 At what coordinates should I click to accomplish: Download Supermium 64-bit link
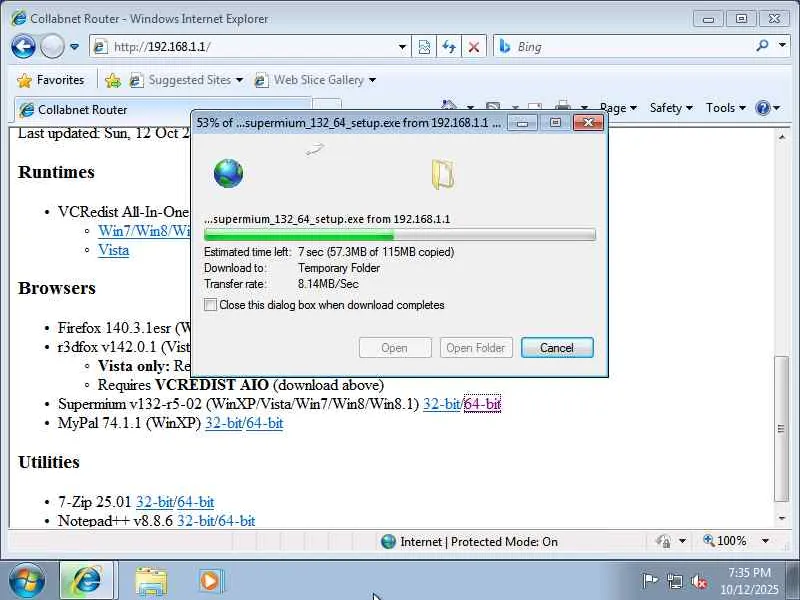pyautogui.click(x=482, y=404)
